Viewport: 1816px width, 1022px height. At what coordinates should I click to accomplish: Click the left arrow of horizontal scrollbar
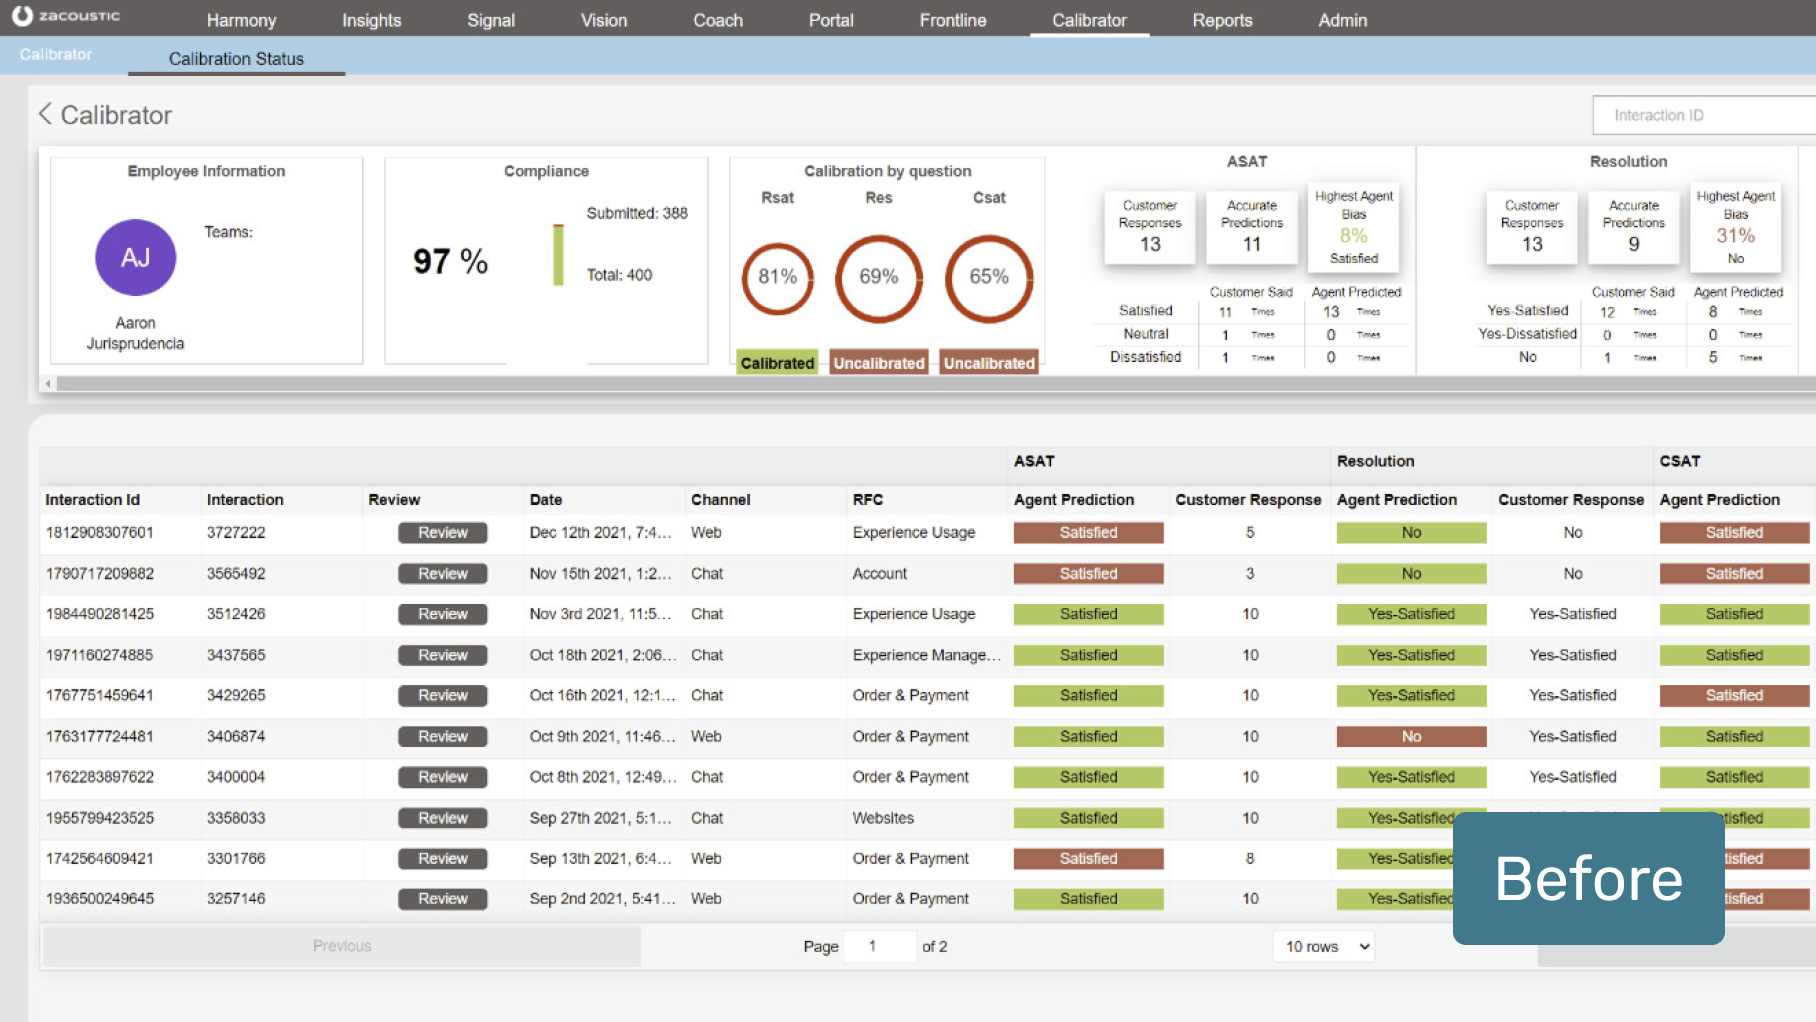coord(48,384)
